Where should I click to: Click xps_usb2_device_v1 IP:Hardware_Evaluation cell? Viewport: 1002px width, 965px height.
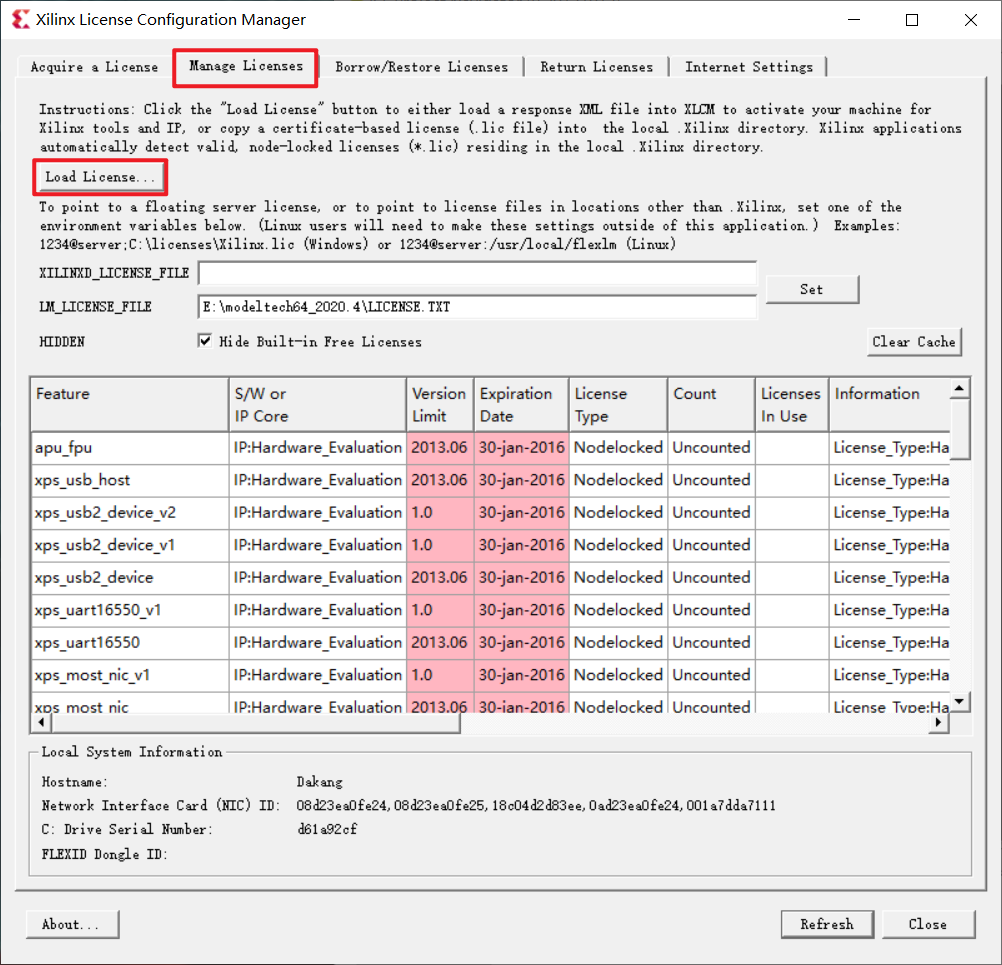[317, 546]
